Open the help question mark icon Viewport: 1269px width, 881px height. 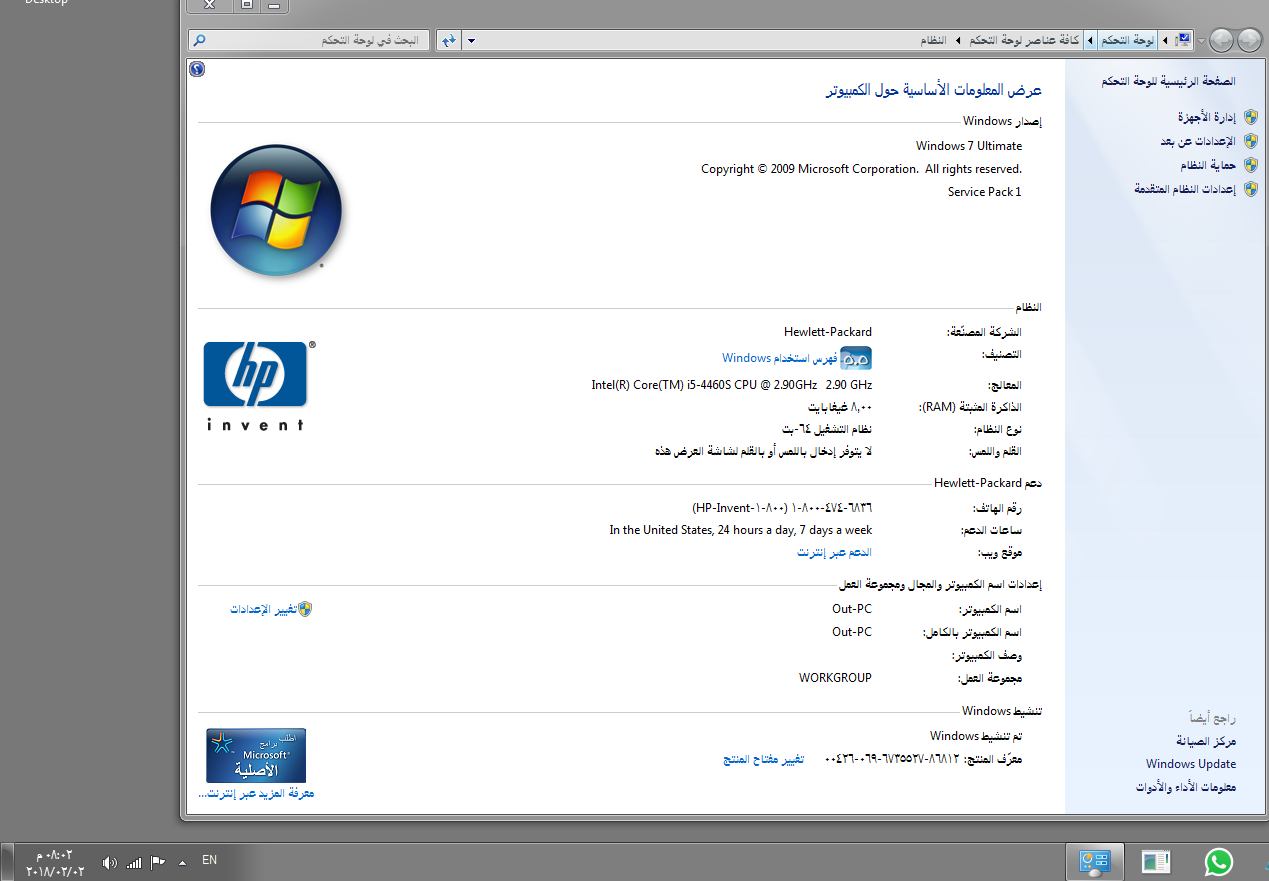click(197, 69)
